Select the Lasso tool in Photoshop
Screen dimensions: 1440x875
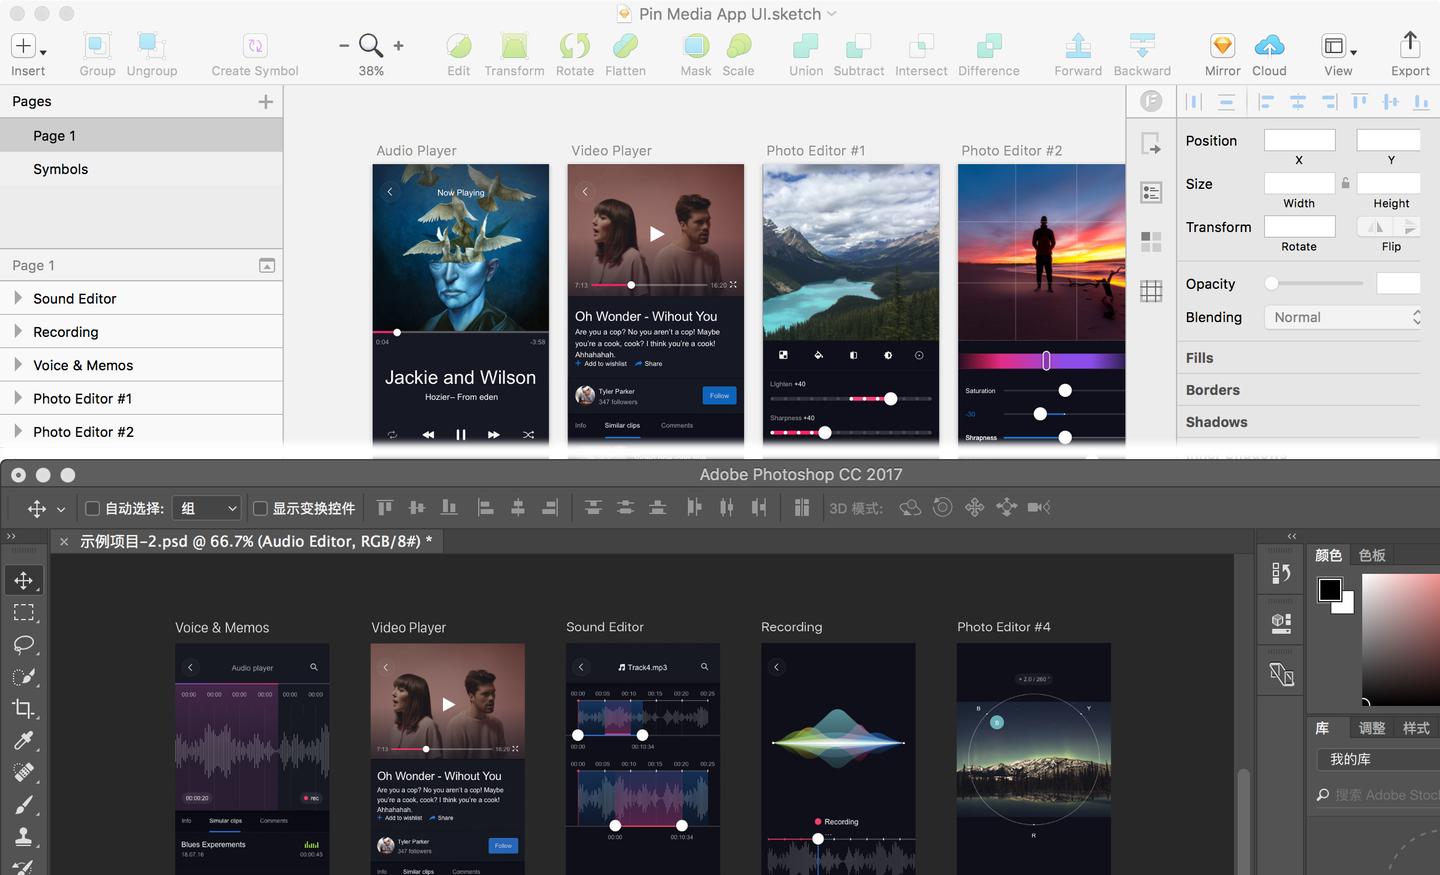pyautogui.click(x=24, y=644)
